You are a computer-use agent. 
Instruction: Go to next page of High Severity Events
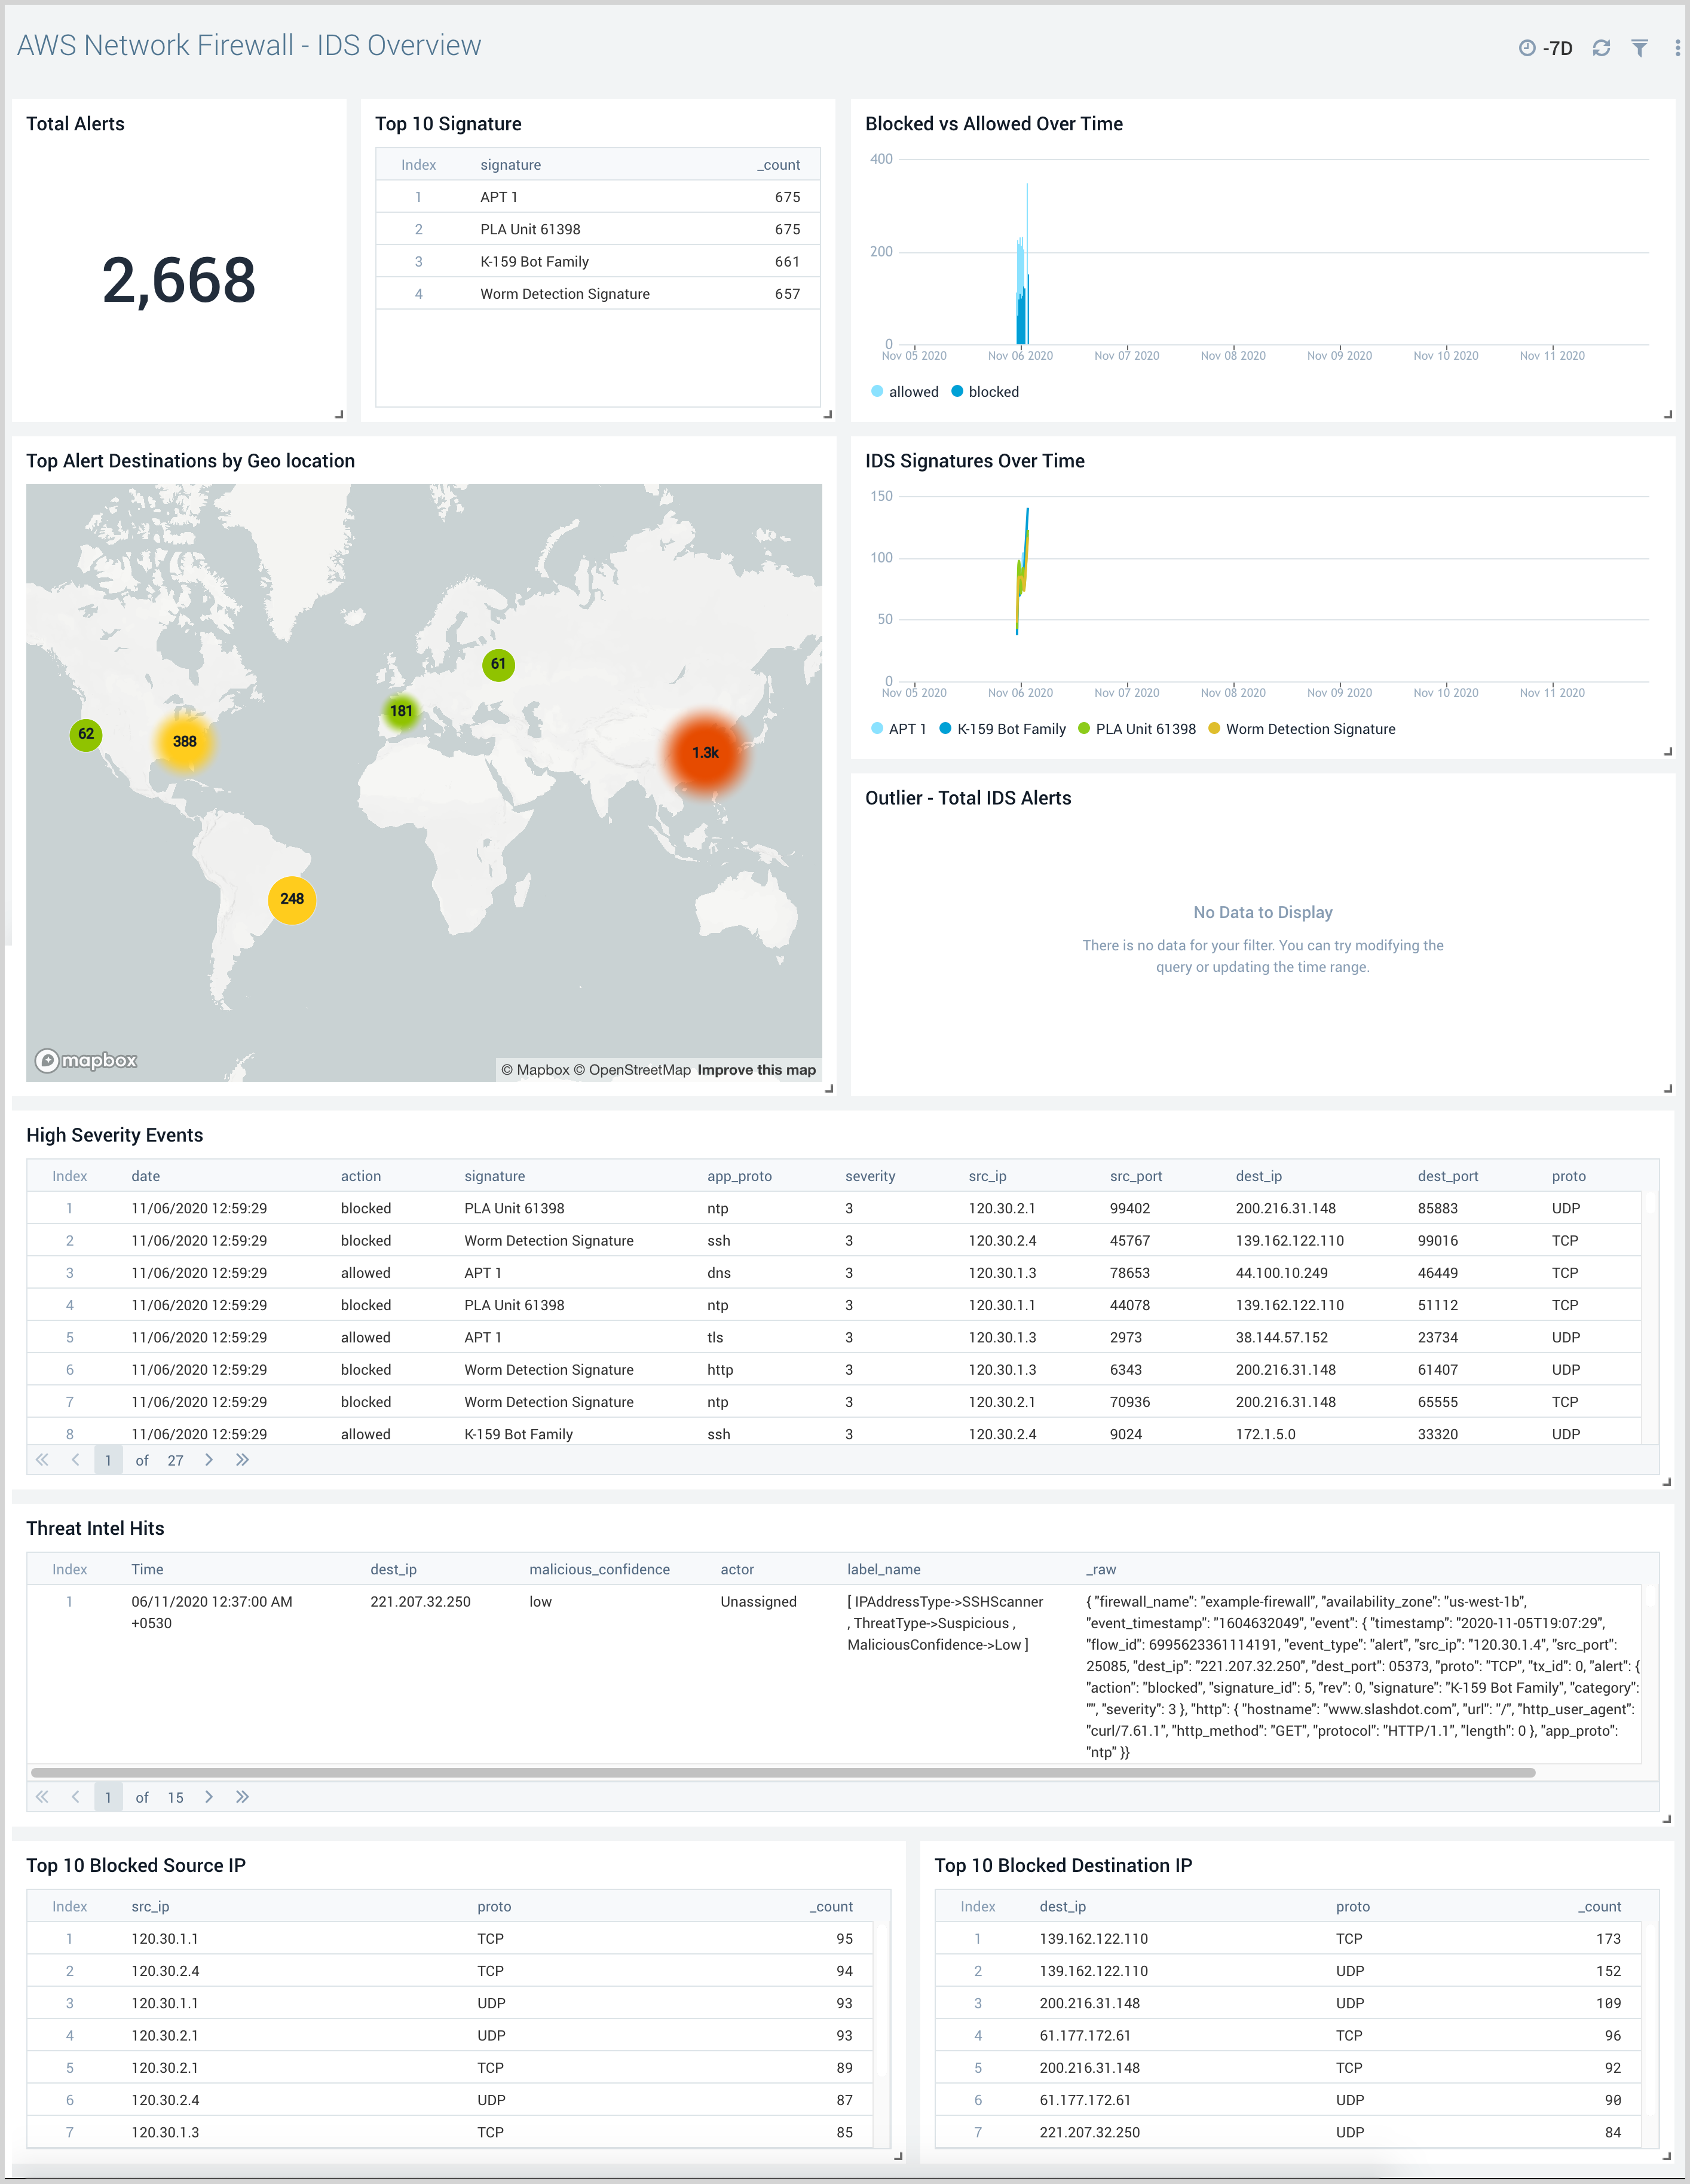click(x=209, y=1460)
